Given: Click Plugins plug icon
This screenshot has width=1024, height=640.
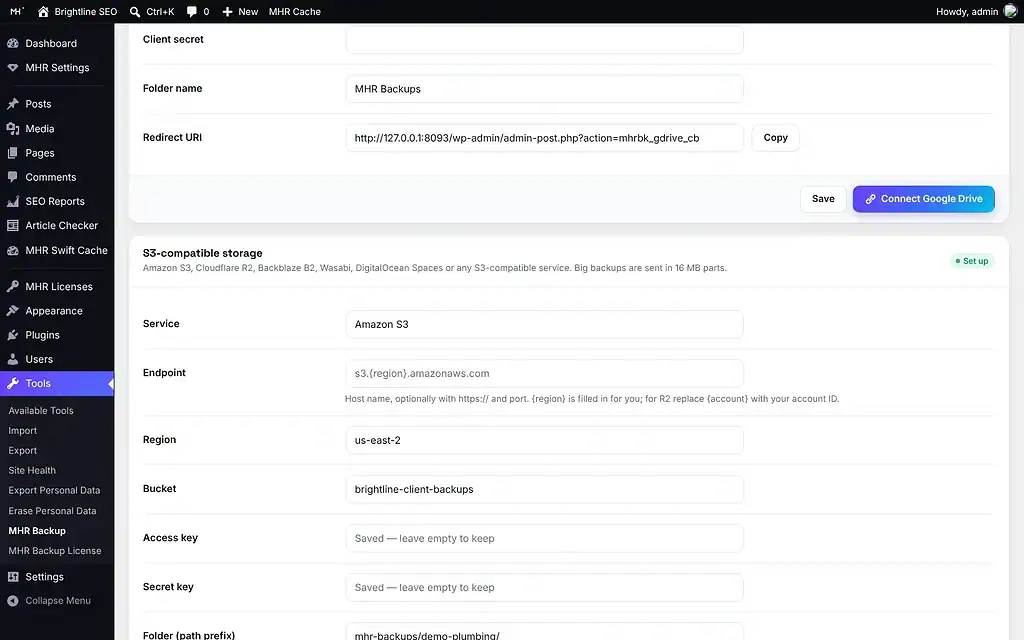Looking at the screenshot, I should tap(12, 335).
